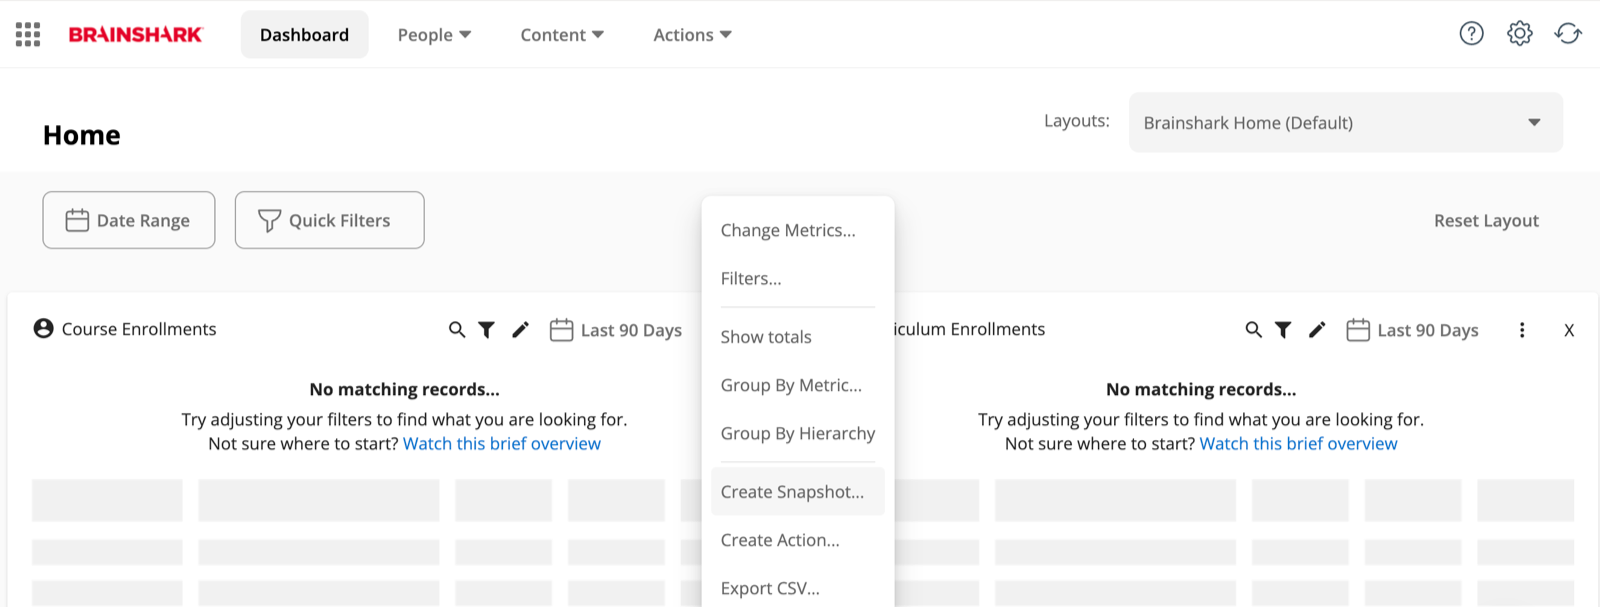Open filter icon in Course Enrollments widget

coord(486,329)
